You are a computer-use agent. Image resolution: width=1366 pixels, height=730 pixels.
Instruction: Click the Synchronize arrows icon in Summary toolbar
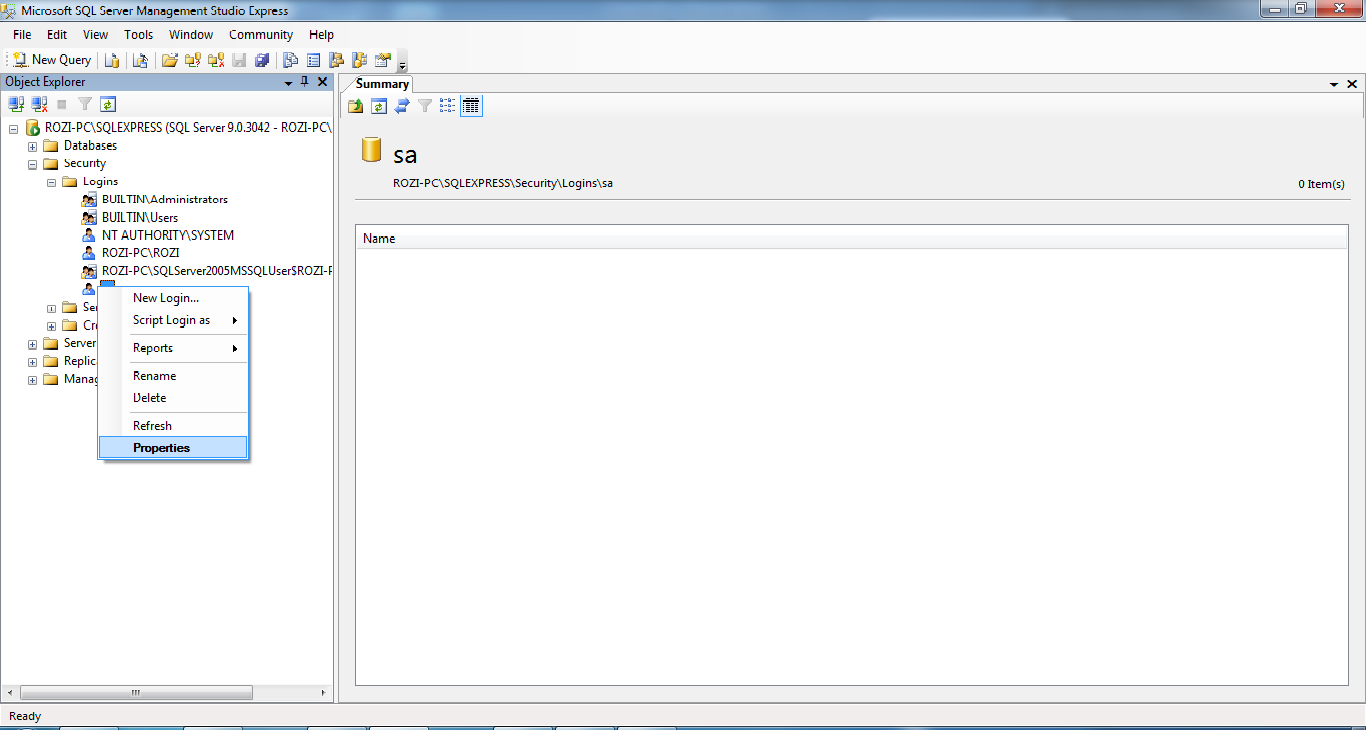(402, 105)
